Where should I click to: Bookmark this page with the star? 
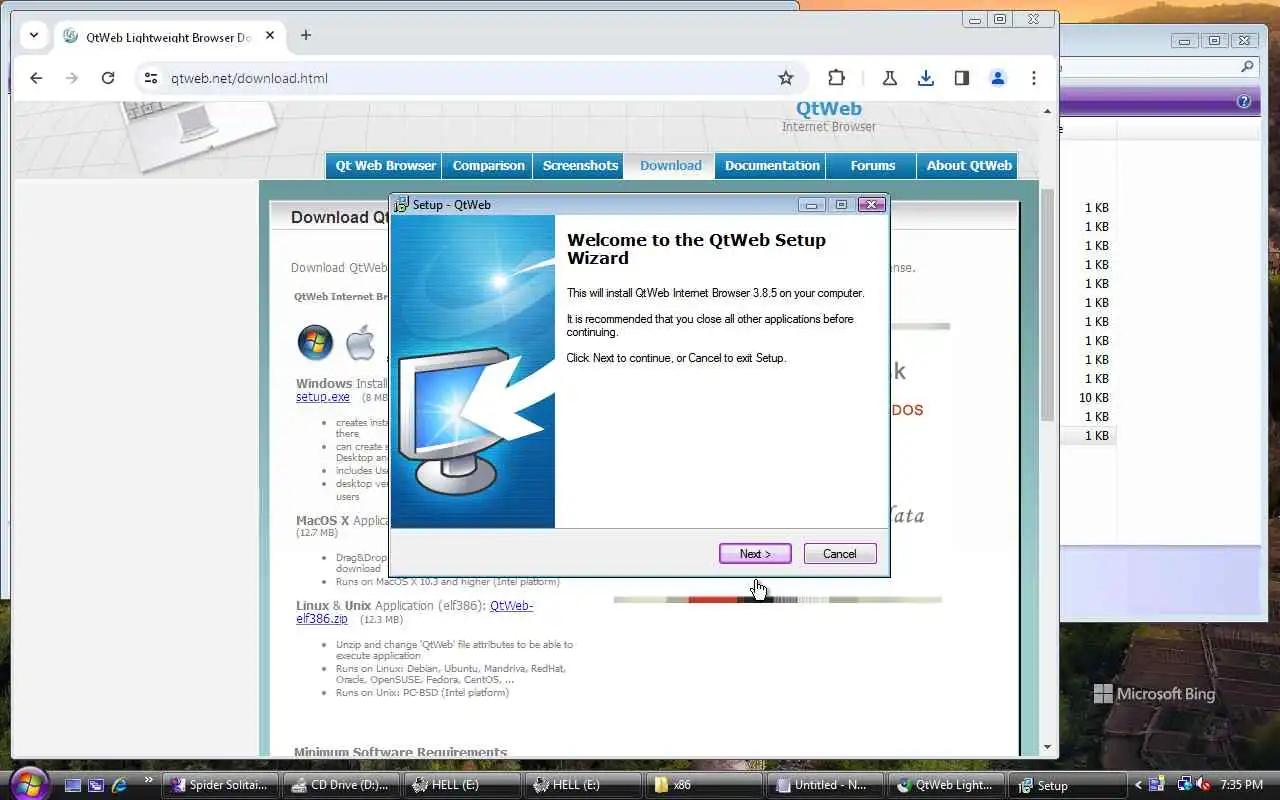[x=786, y=78]
